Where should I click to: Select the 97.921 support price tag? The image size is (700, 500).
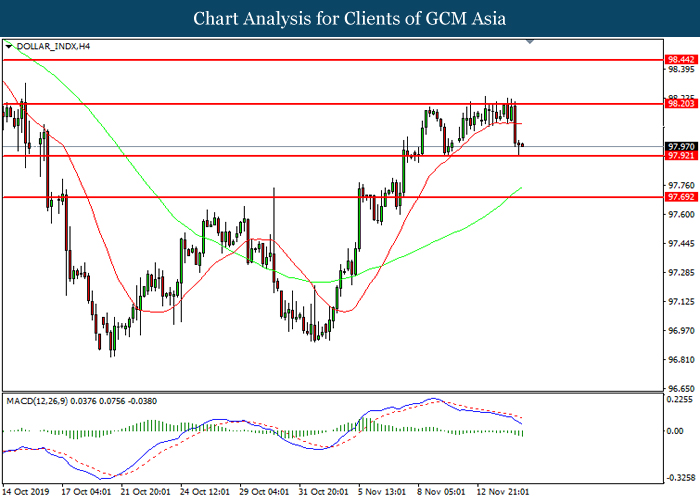[681, 156]
